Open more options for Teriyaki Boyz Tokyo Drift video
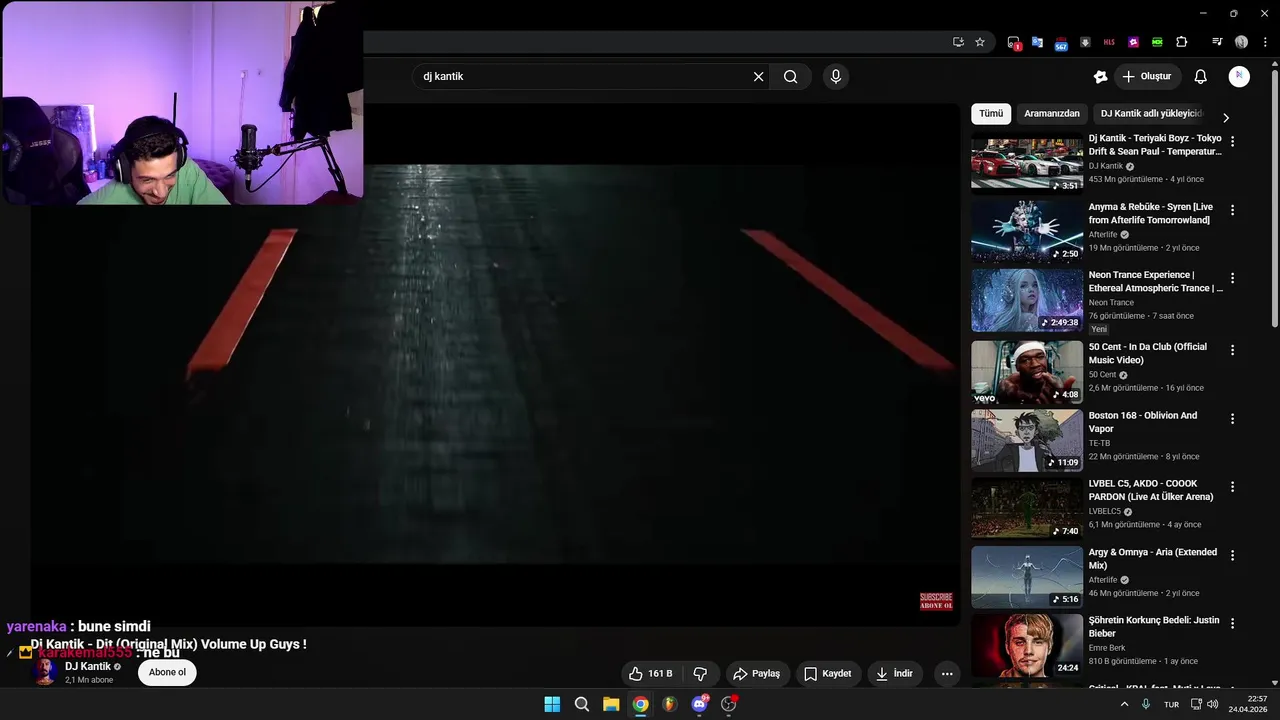The image size is (1280, 720). (x=1232, y=142)
